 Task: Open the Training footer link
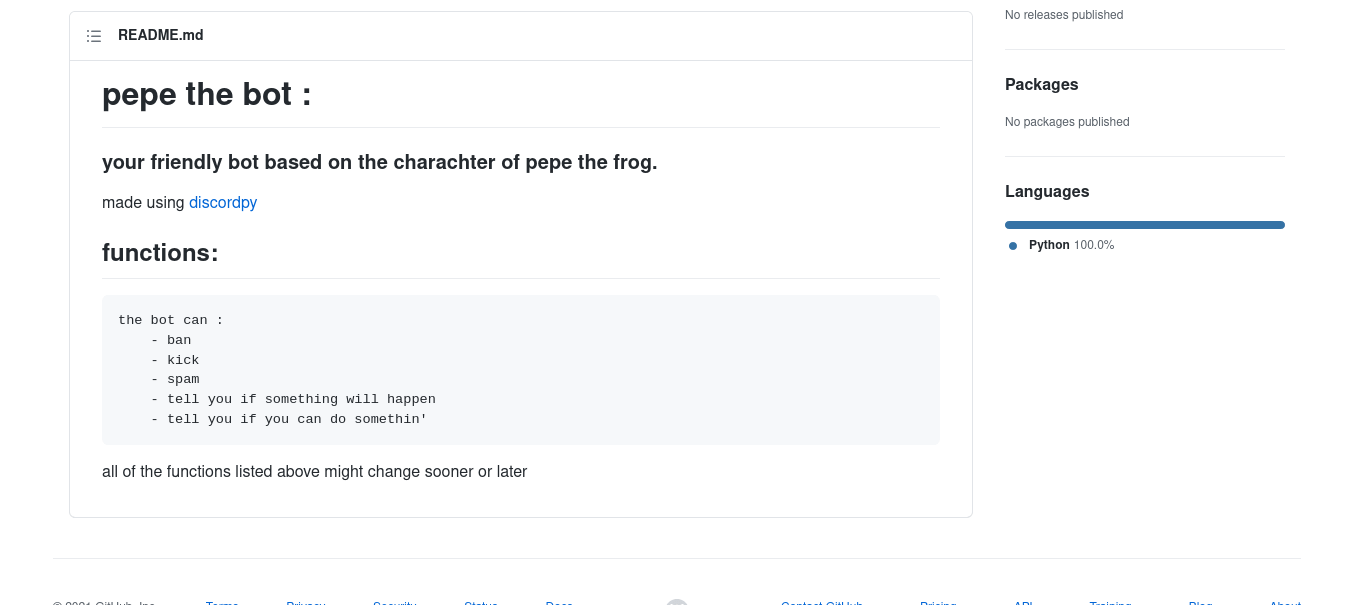(x=1110, y=603)
